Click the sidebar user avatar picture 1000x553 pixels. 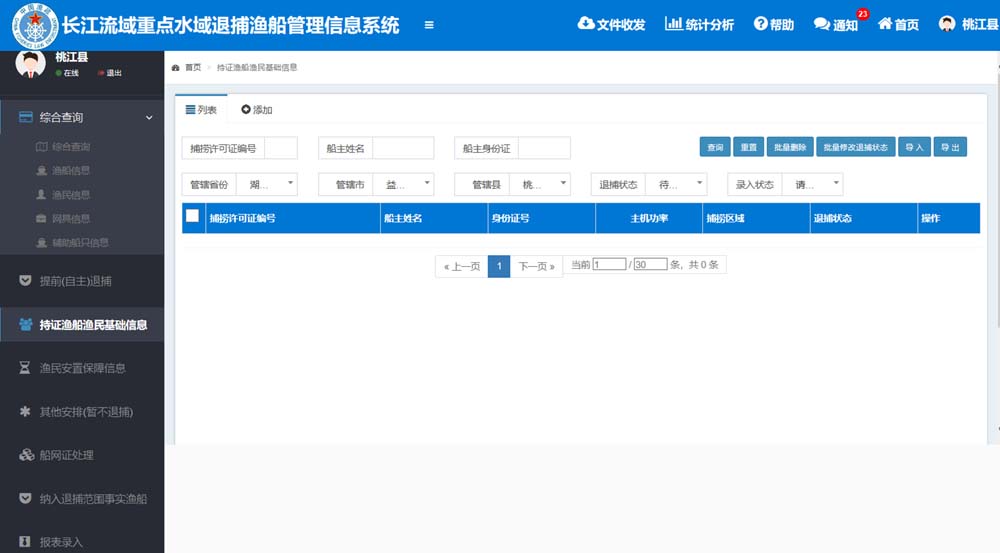(30, 64)
